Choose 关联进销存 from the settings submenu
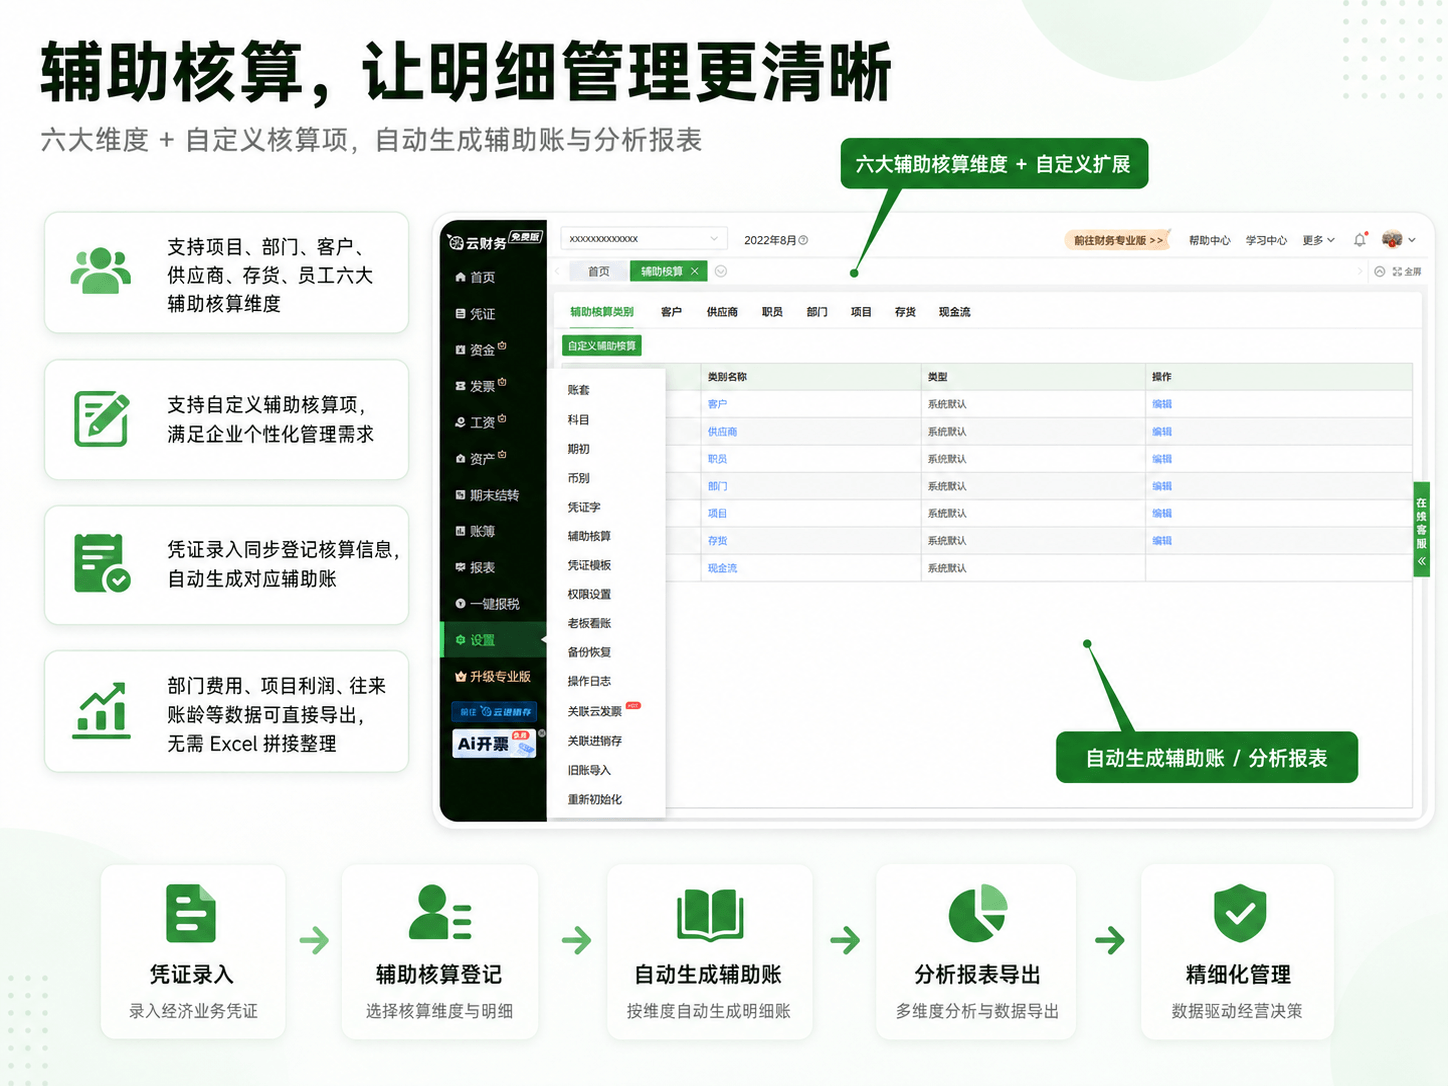 (595, 741)
